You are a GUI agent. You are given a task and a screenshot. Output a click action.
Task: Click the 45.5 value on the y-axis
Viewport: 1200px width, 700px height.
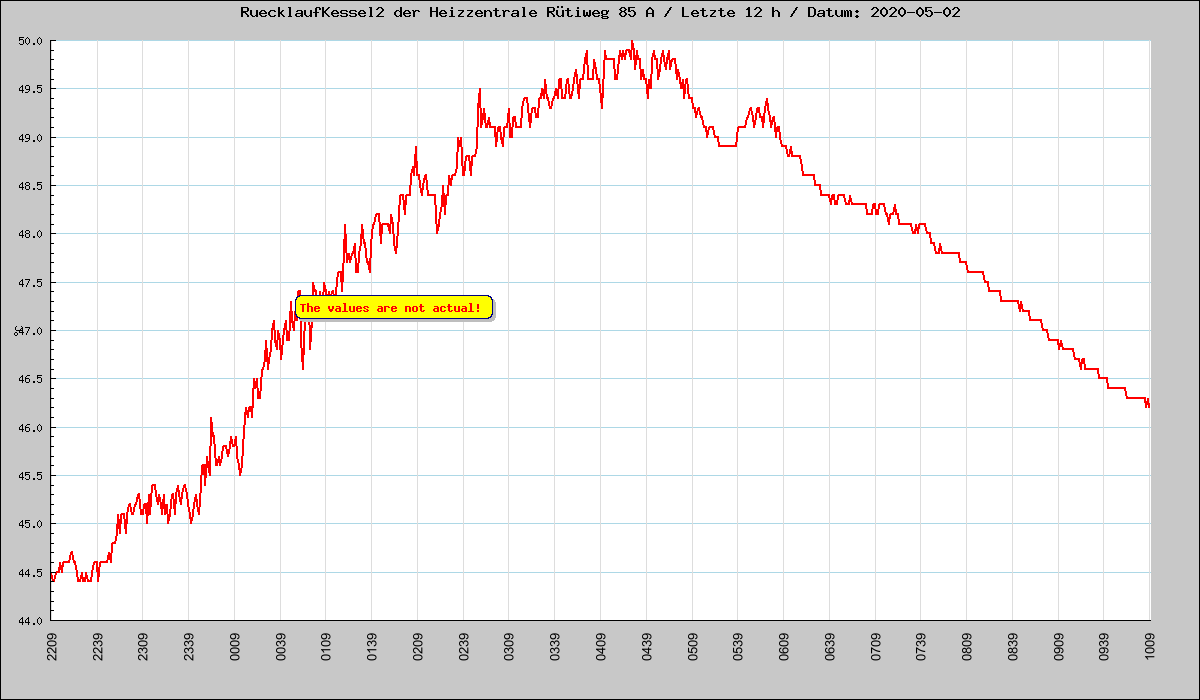coord(29,476)
